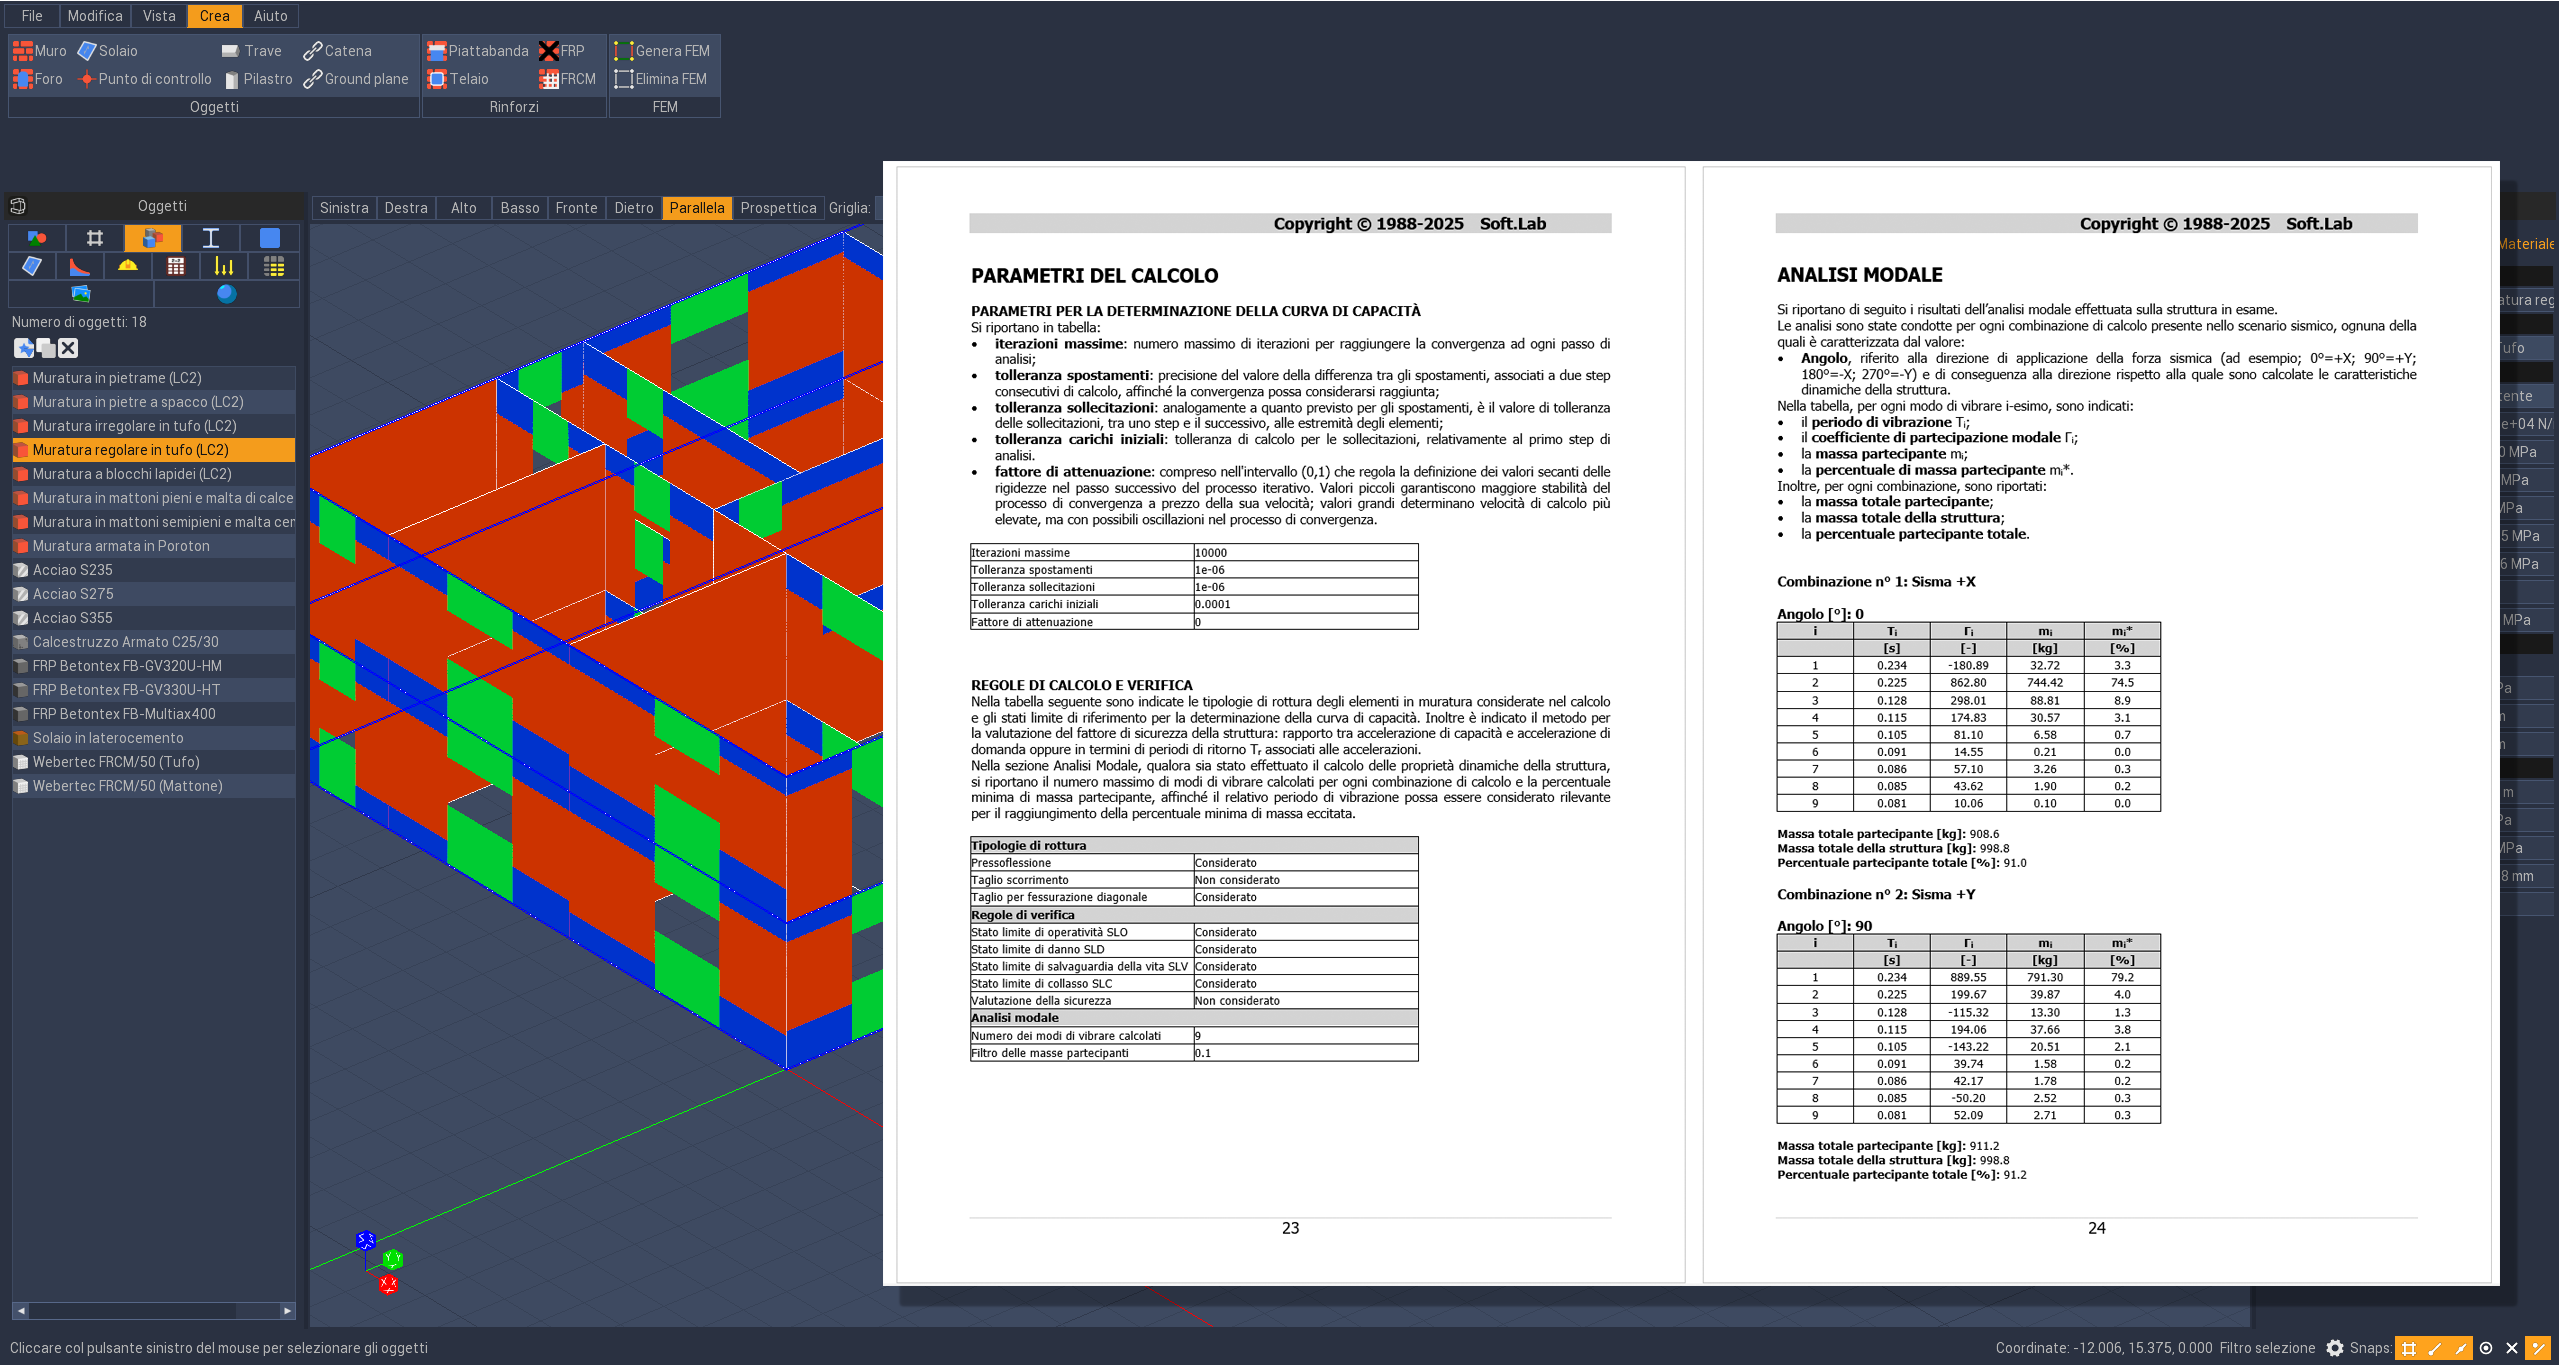Open the calculator icon panel
The width and height of the screenshot is (2559, 1365).
(176, 266)
